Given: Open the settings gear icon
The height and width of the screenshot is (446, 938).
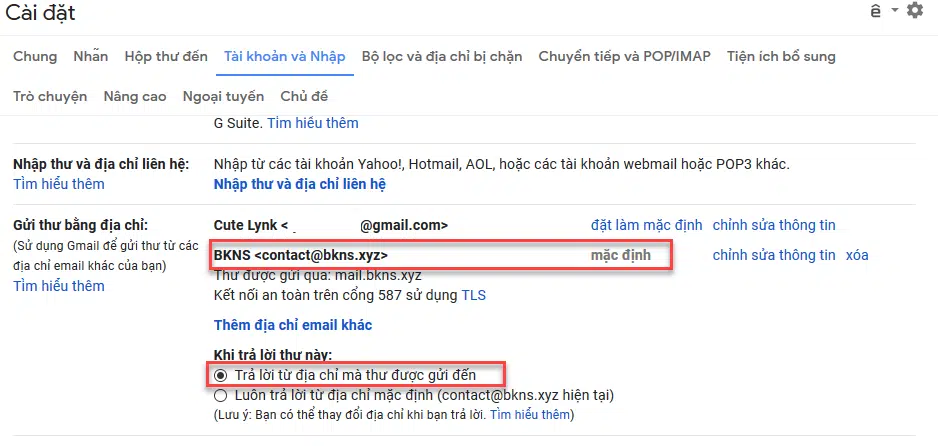Looking at the screenshot, I should tap(915, 10).
